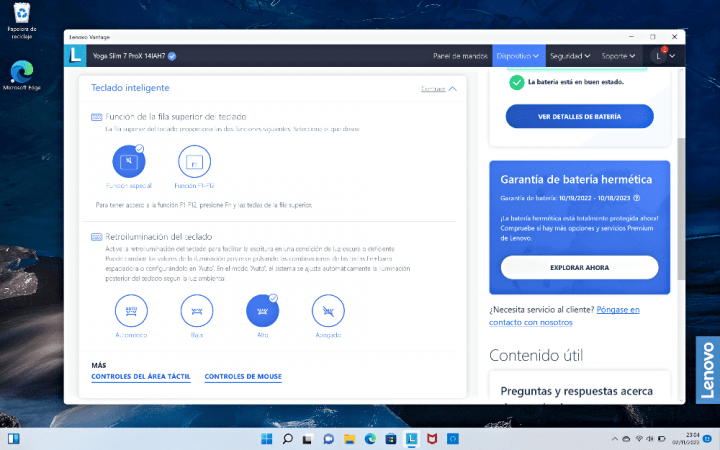Collapse the Teclado inteligente section
This screenshot has width=720, height=450.
pyautogui.click(x=439, y=89)
